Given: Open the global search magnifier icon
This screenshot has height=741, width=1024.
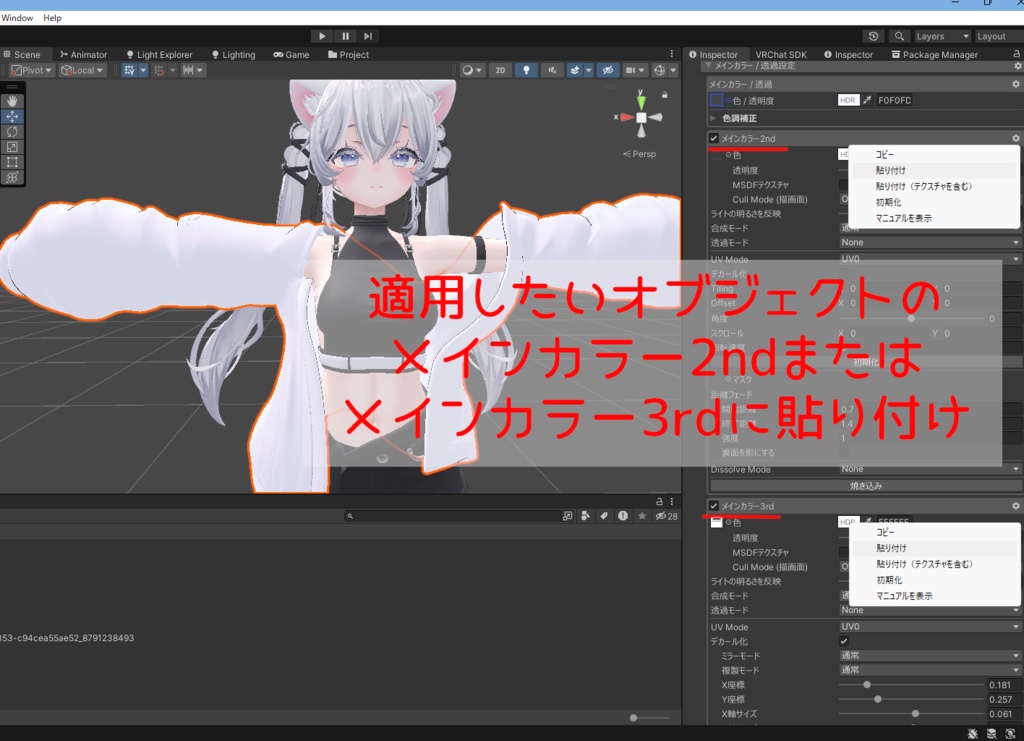Looking at the screenshot, I should [x=899, y=36].
